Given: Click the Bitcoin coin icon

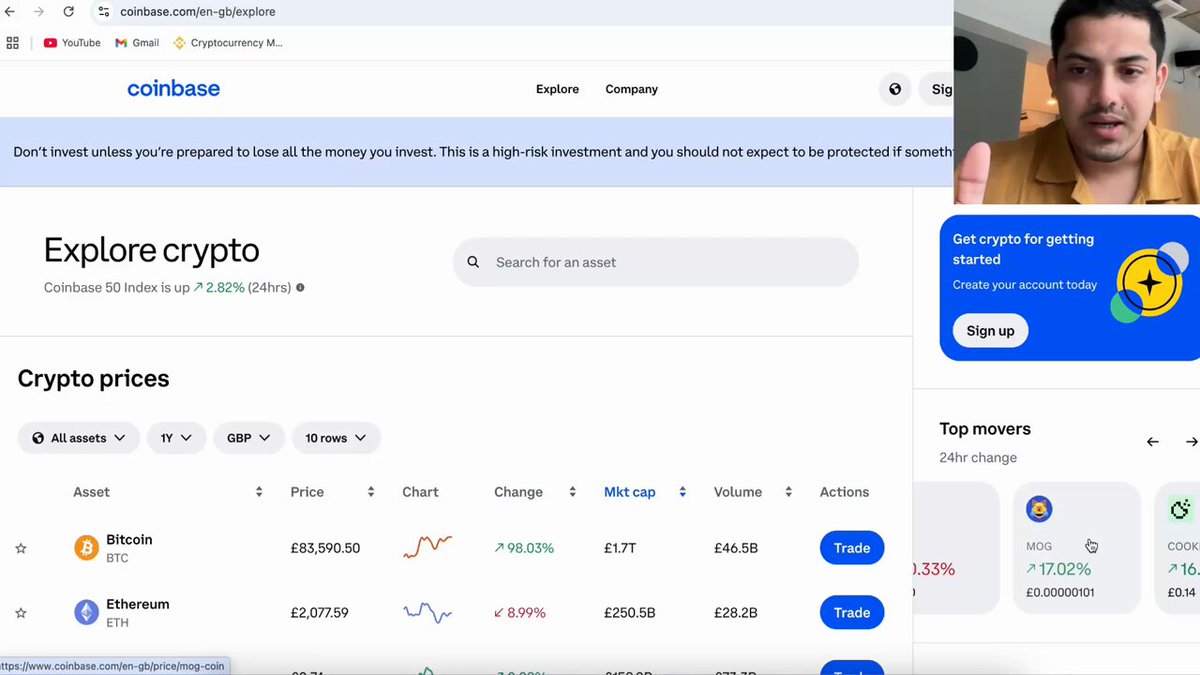Looking at the screenshot, I should click(86, 548).
